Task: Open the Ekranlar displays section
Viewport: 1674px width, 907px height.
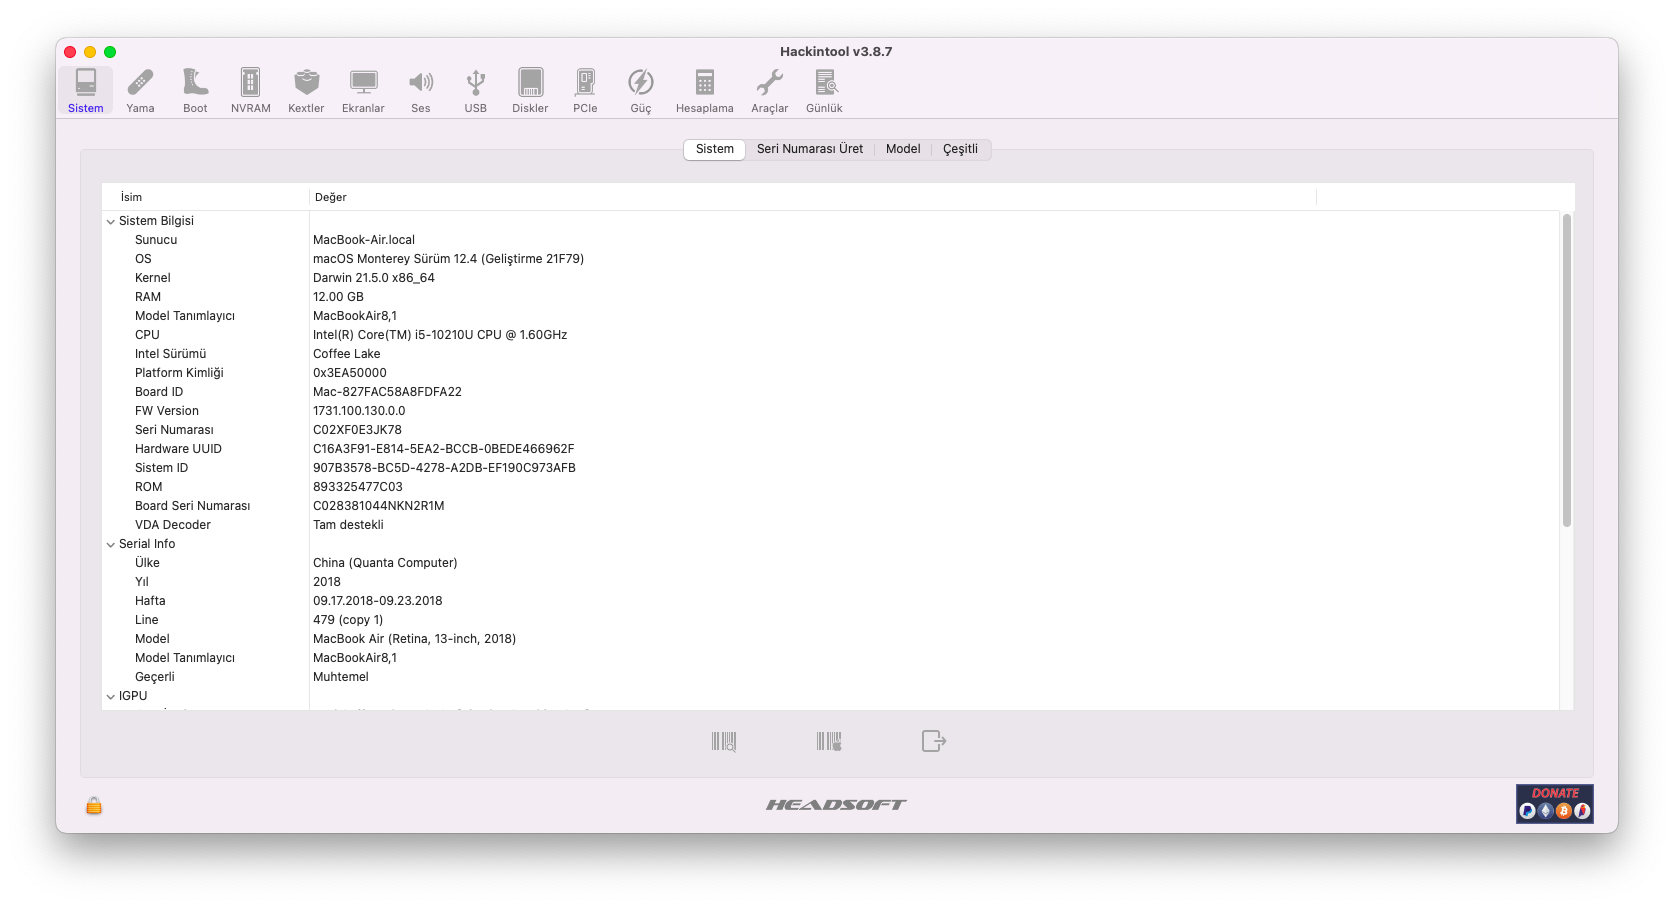Action: (363, 91)
